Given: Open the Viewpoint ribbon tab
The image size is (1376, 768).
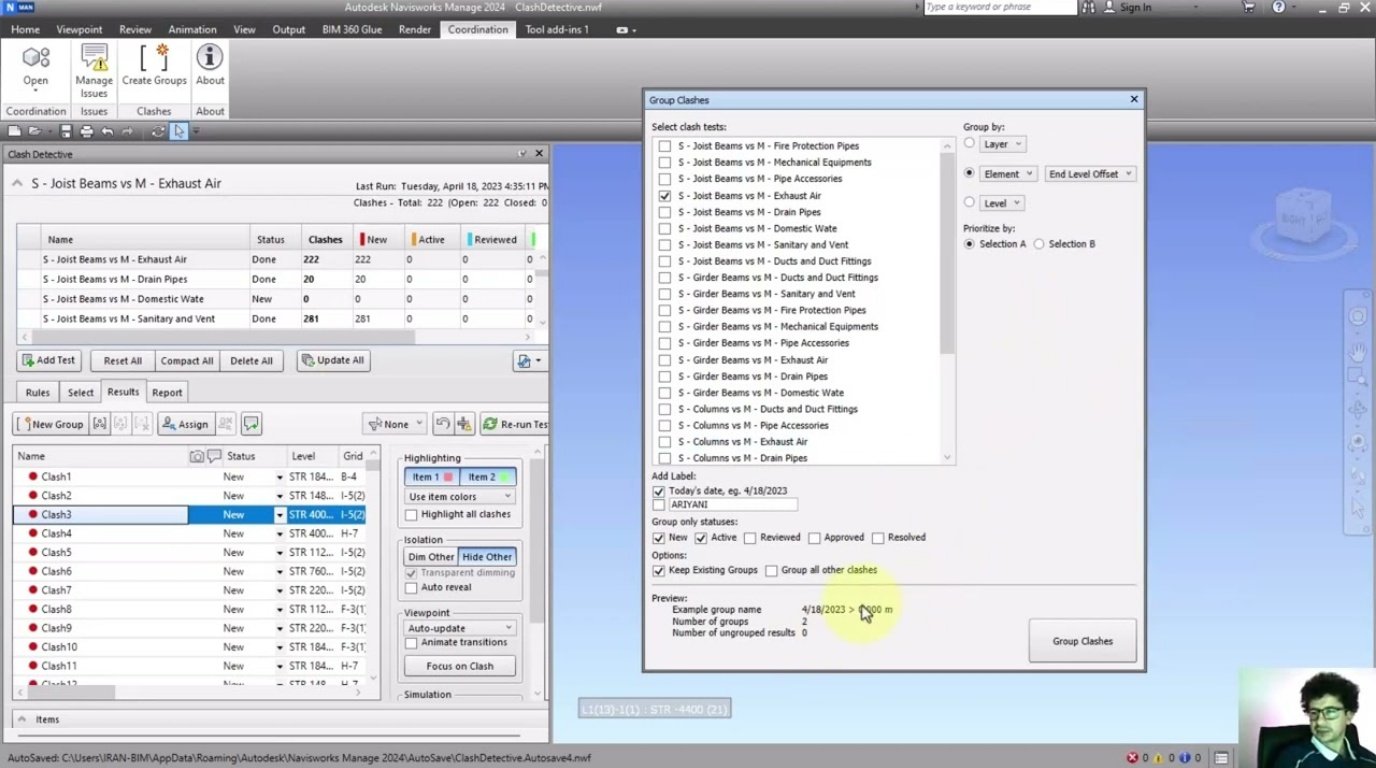Looking at the screenshot, I should click(x=79, y=30).
